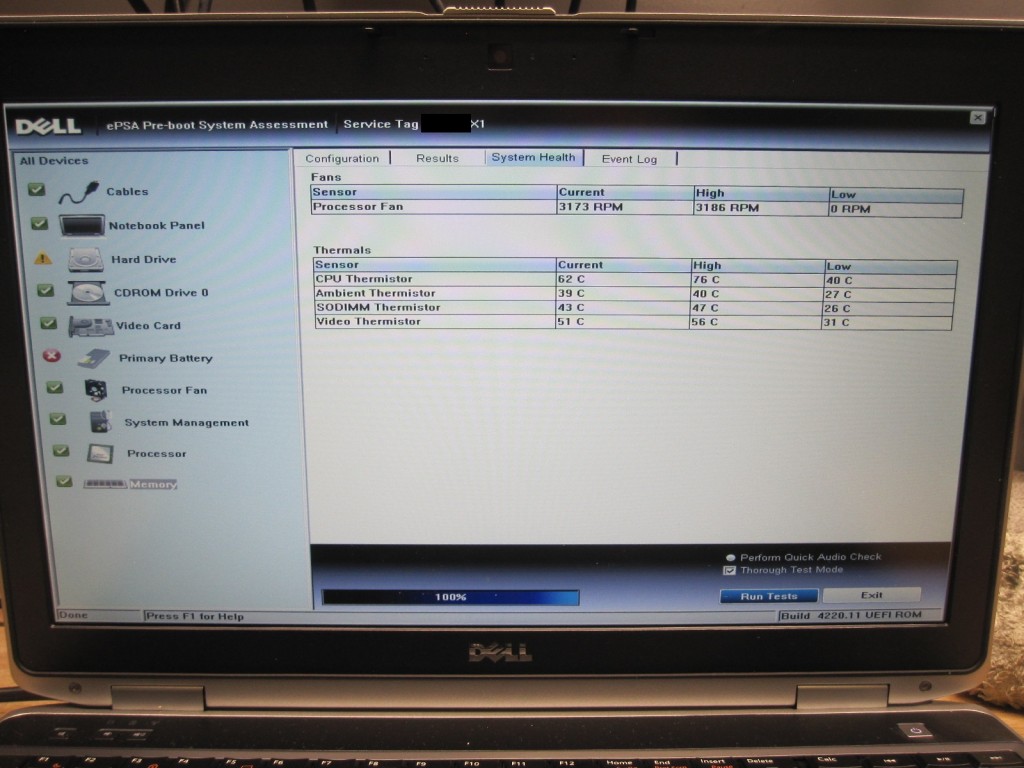Click the green check next to Video Card
This screenshot has height=768, width=1024.
pos(48,323)
